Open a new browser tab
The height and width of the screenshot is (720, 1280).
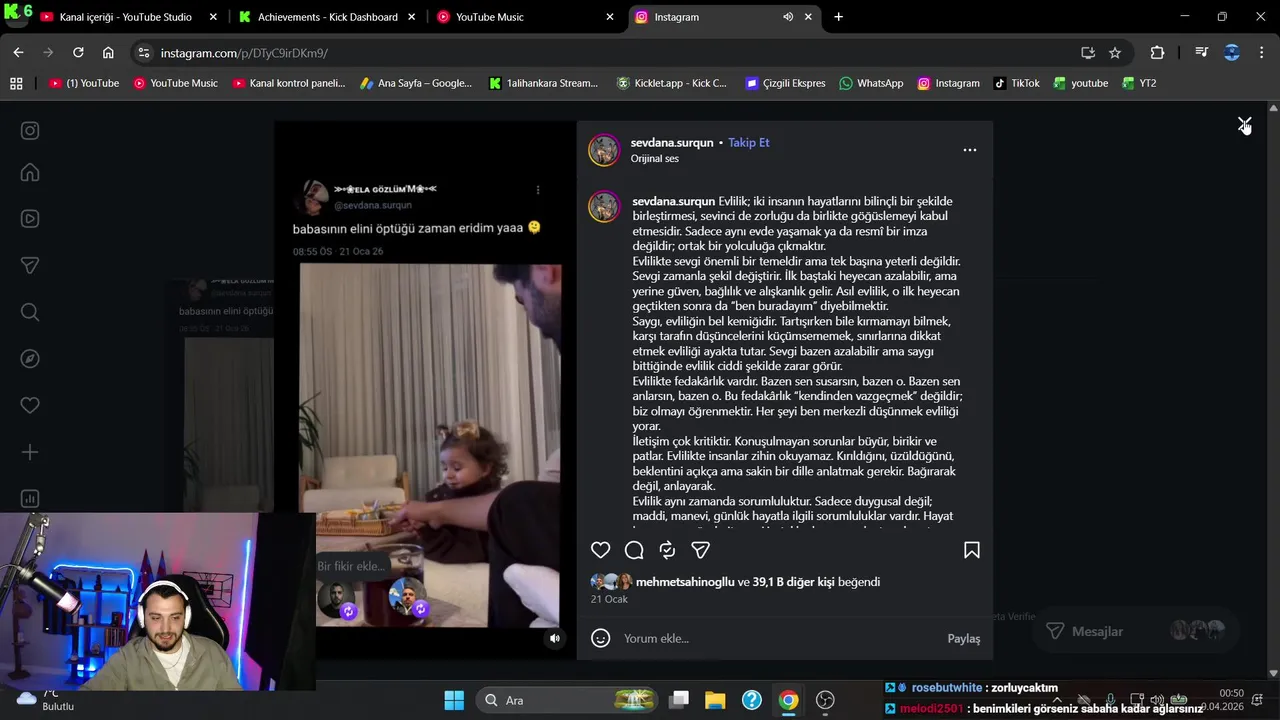[838, 17]
